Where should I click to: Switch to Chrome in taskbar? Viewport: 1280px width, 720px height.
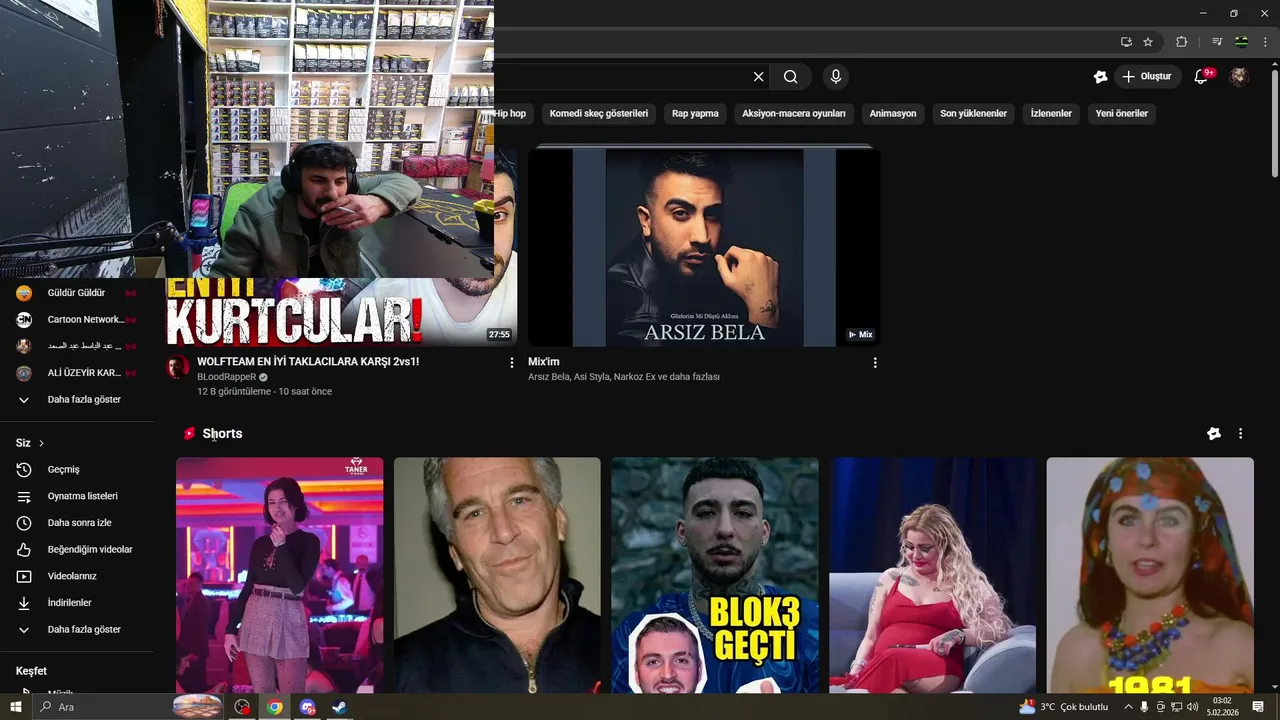[274, 707]
